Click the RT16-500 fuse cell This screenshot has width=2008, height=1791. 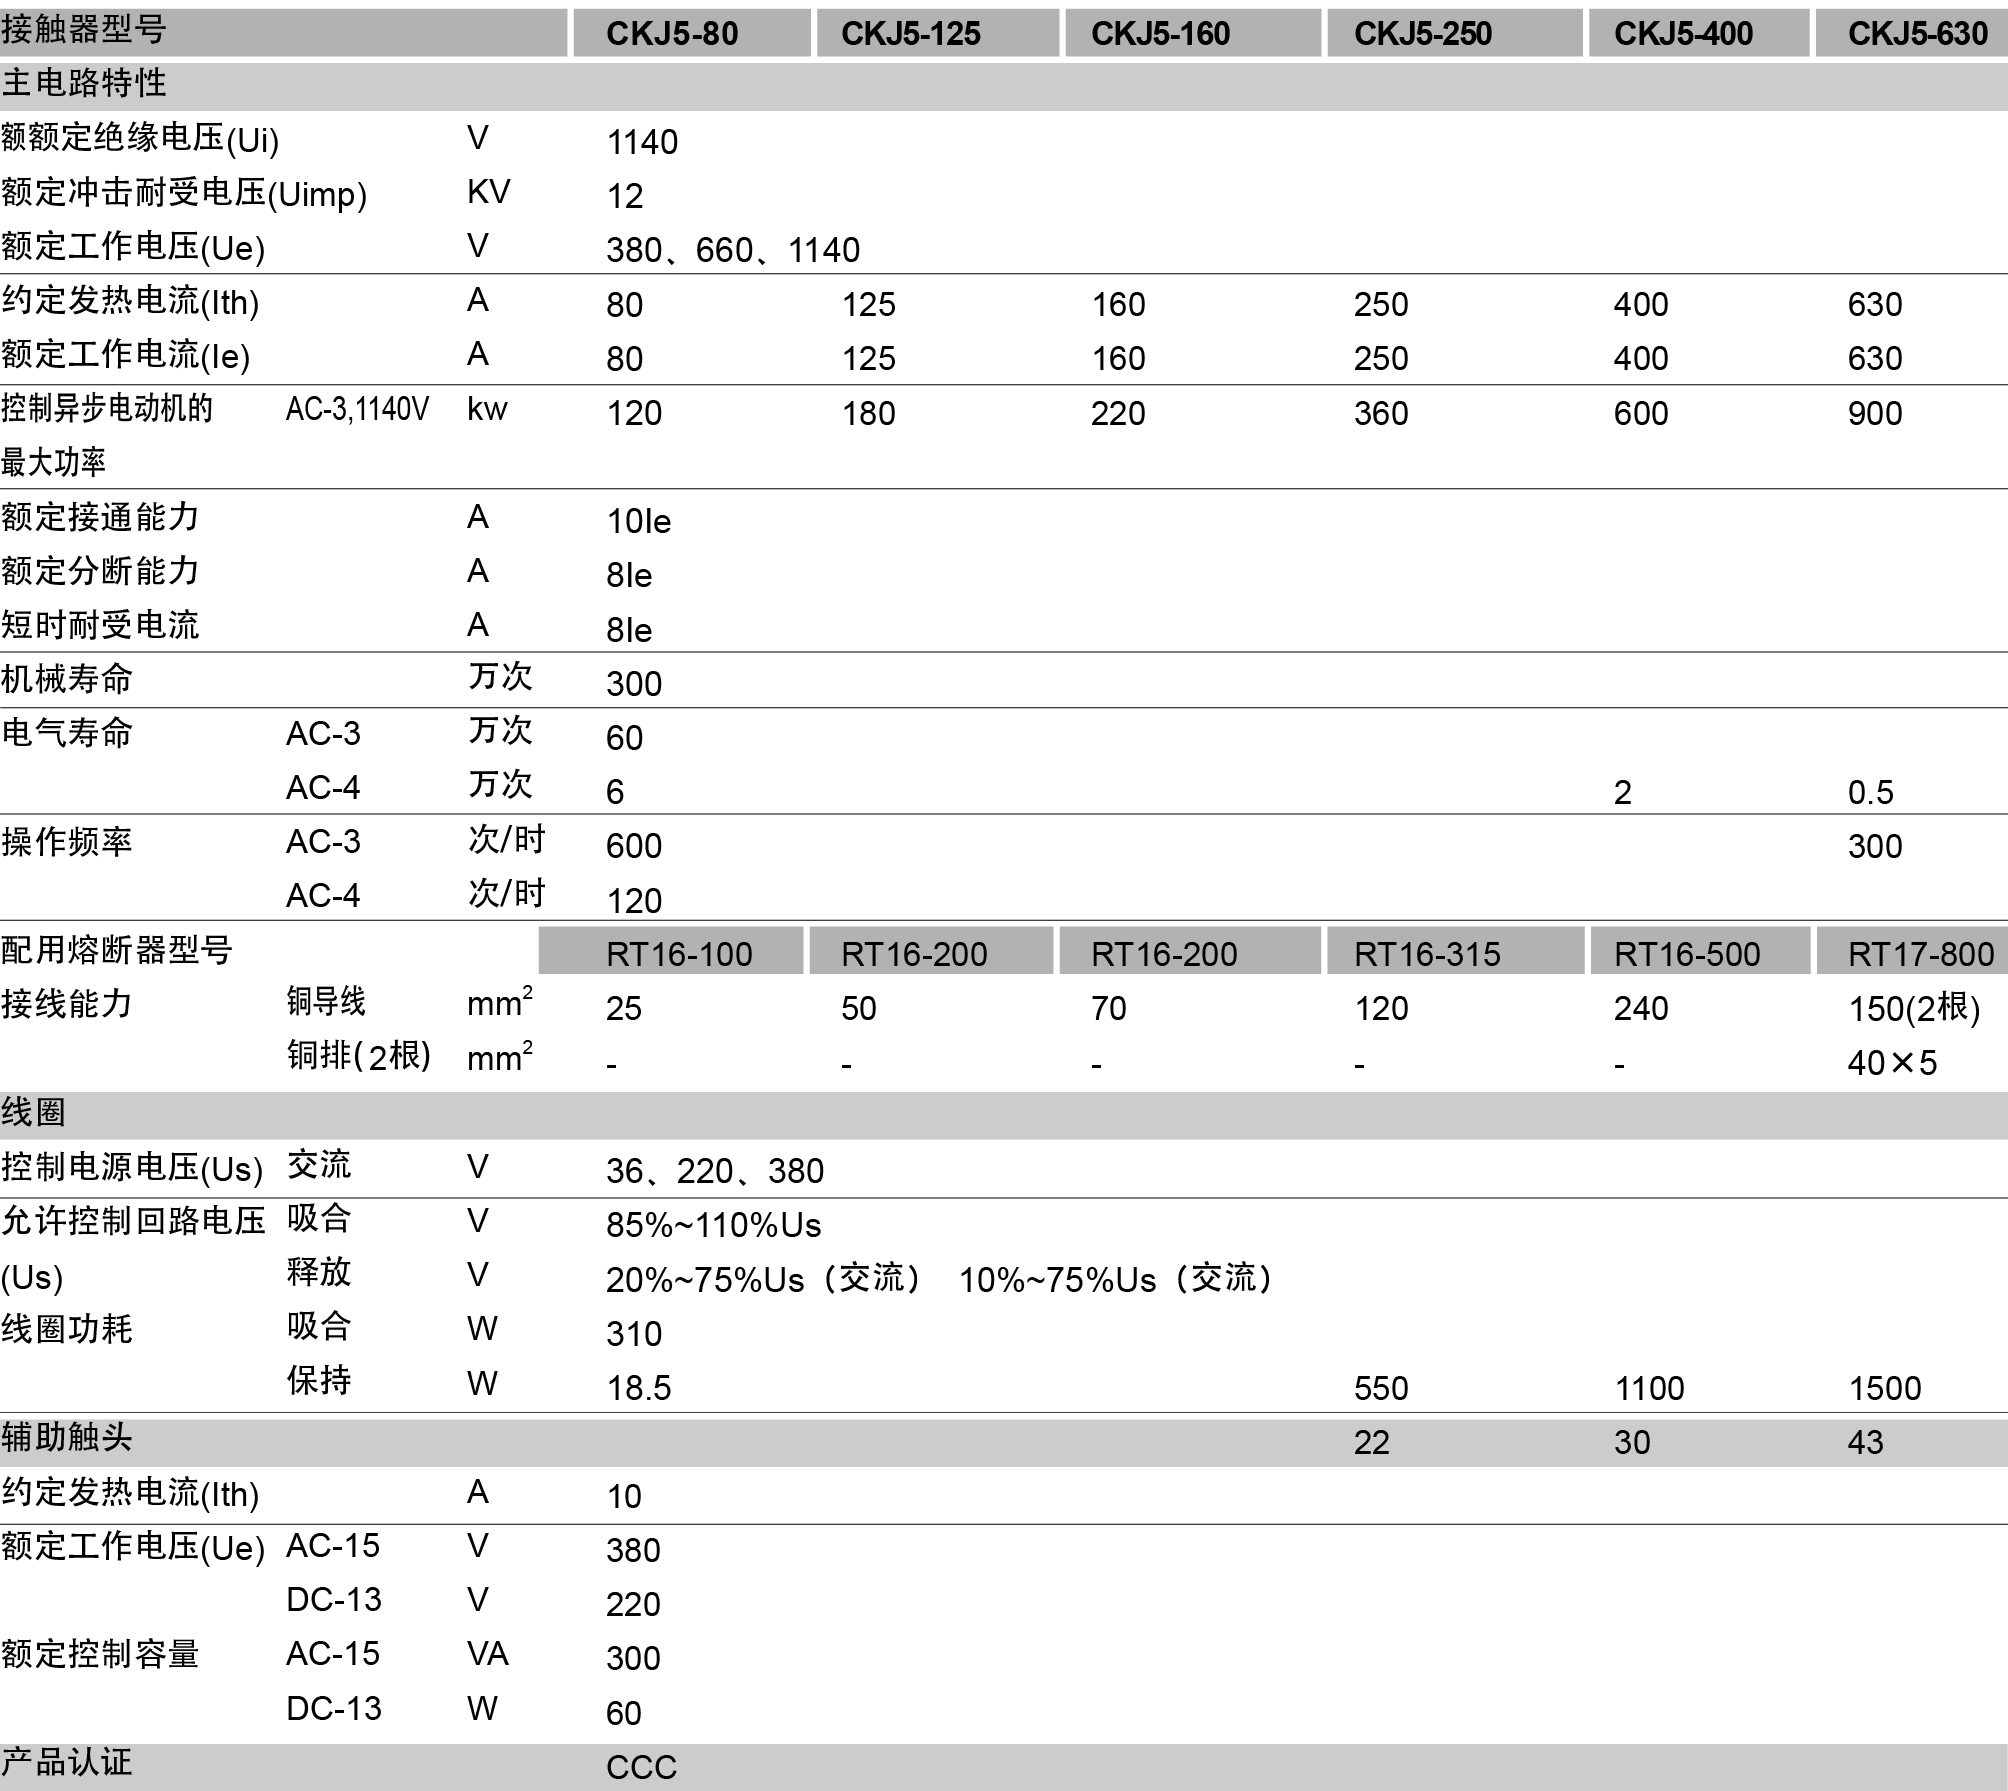pos(1687,954)
